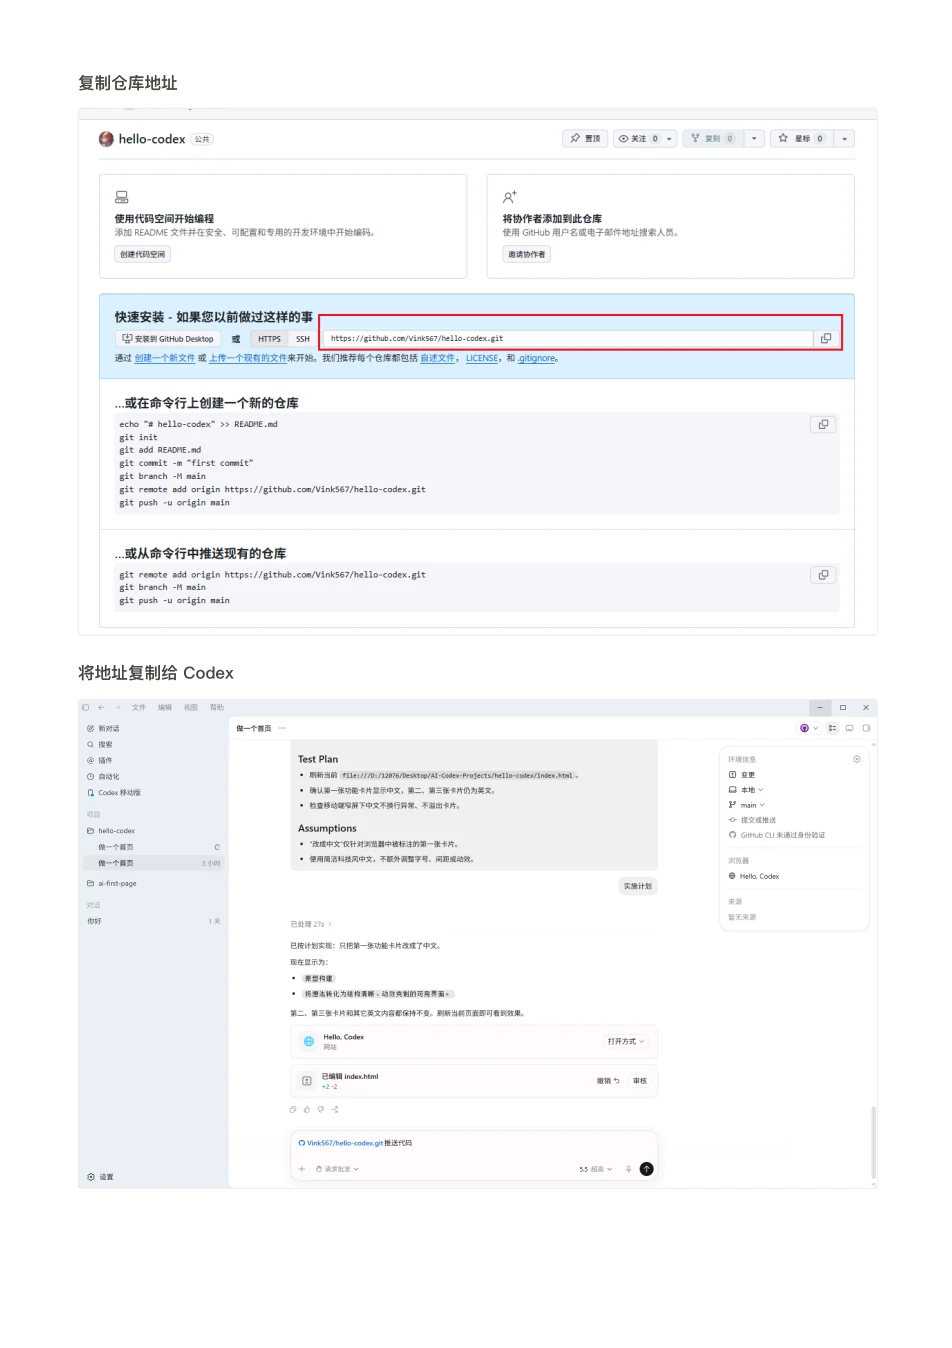Image resolution: width=952 pixels, height=1348 pixels.
Task: Click 实施计划 button
Action: [637, 886]
